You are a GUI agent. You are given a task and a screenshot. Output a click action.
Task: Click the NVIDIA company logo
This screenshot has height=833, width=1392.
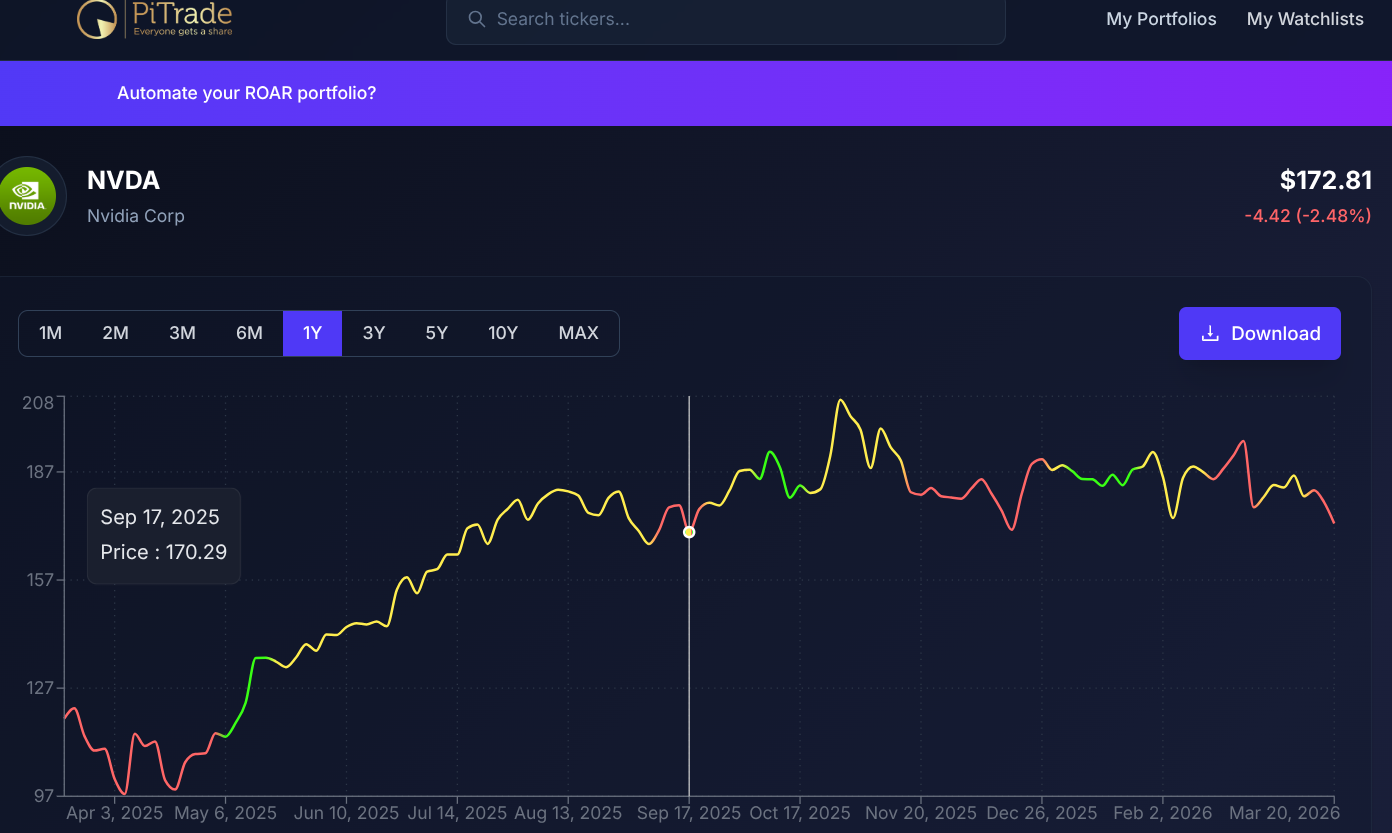click(27, 196)
